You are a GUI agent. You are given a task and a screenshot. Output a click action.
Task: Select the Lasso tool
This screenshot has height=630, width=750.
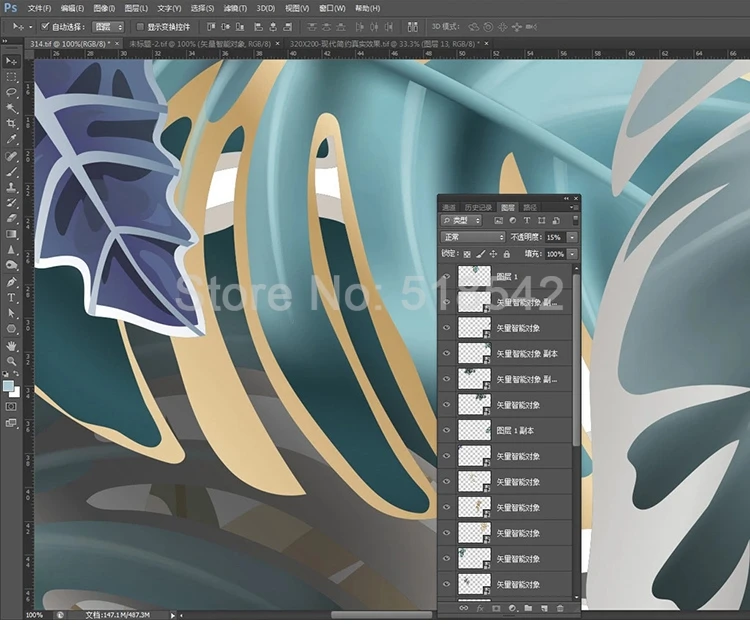(11, 92)
